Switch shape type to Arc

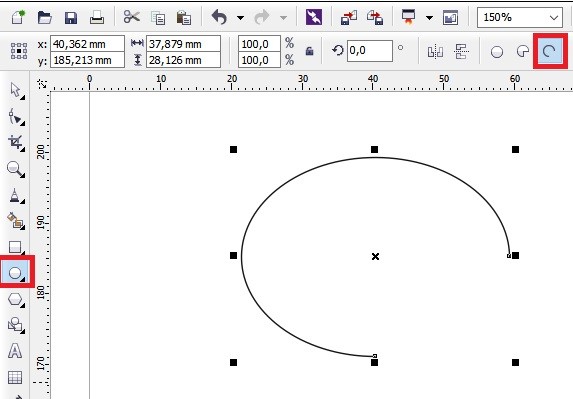click(550, 51)
